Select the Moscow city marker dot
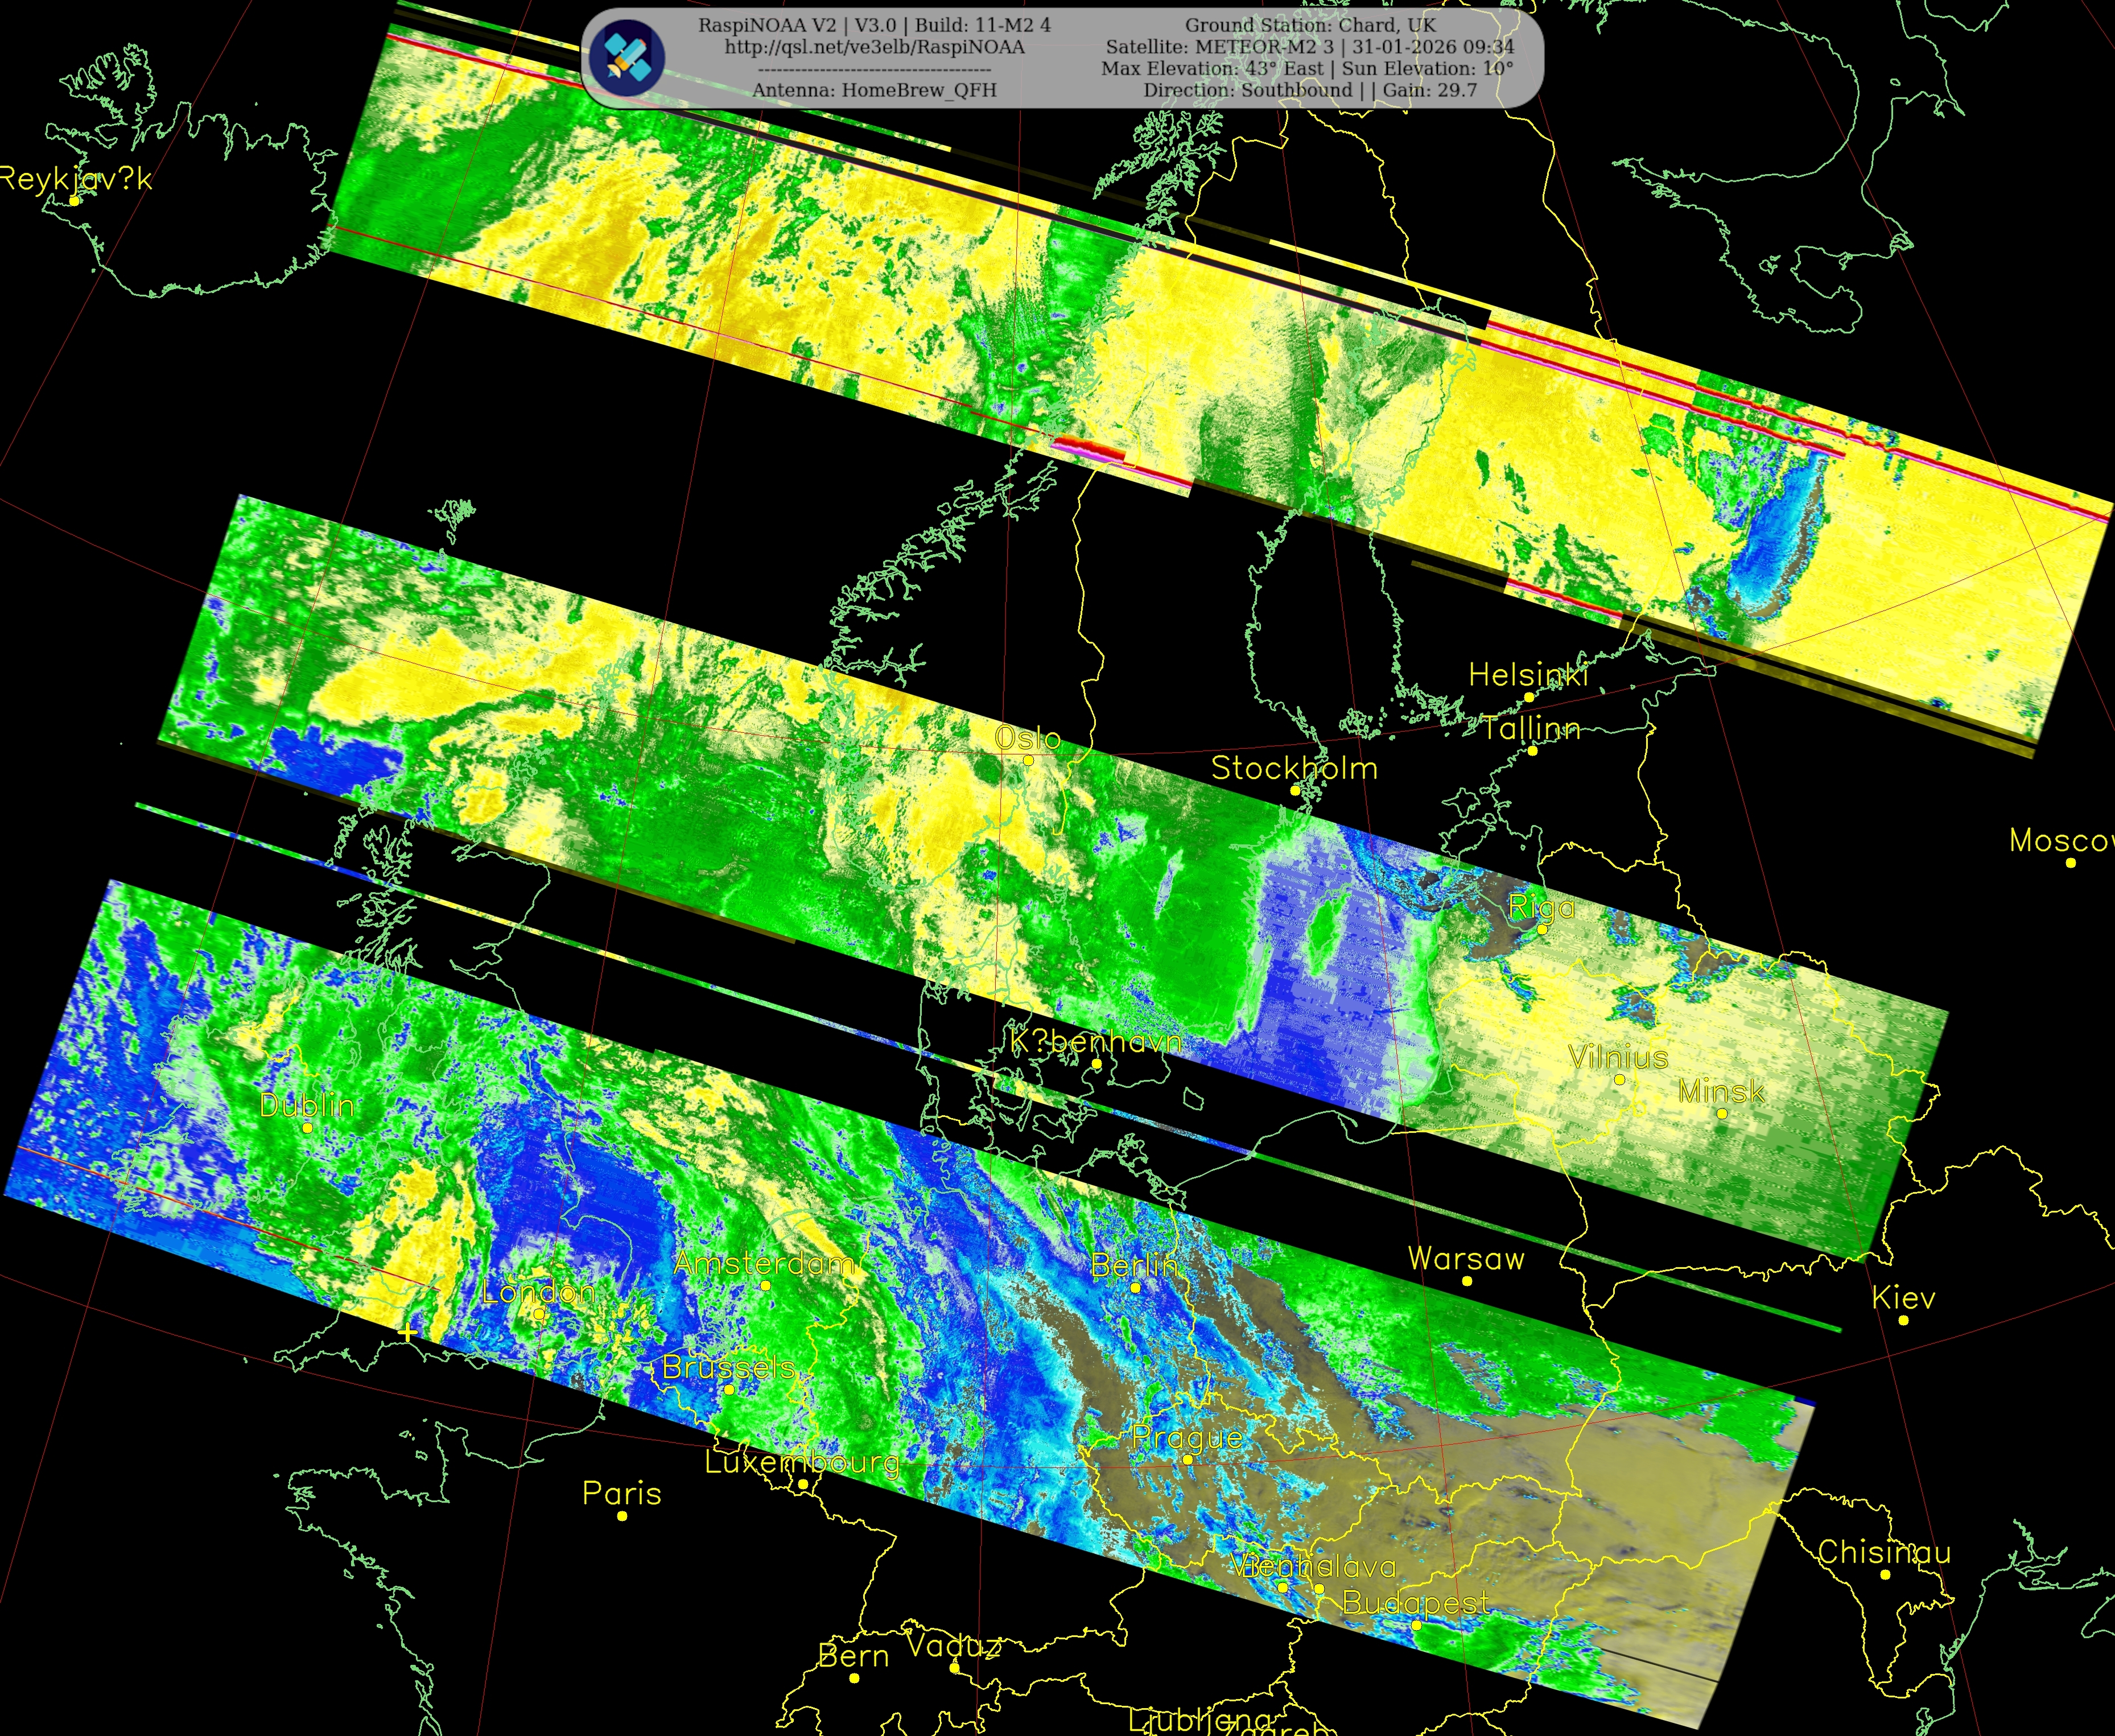2115x1736 pixels. click(2070, 862)
